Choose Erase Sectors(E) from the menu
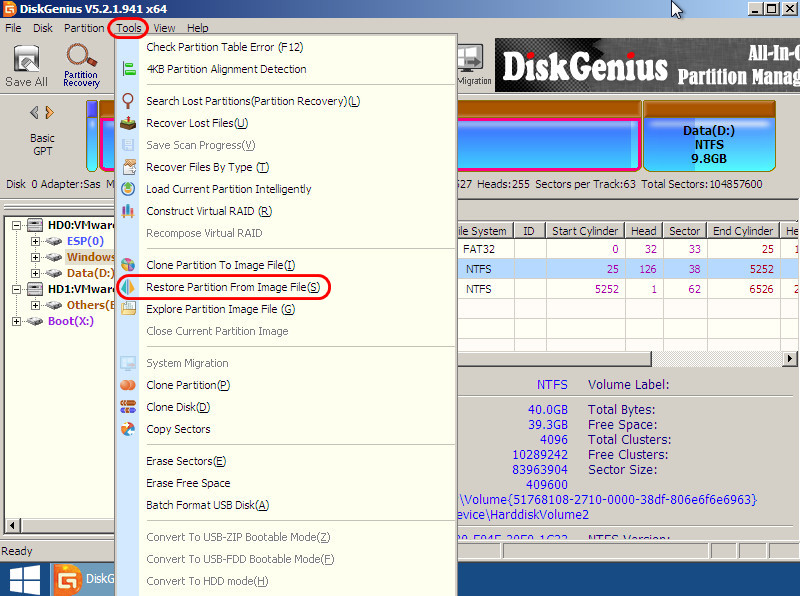 [x=186, y=461]
